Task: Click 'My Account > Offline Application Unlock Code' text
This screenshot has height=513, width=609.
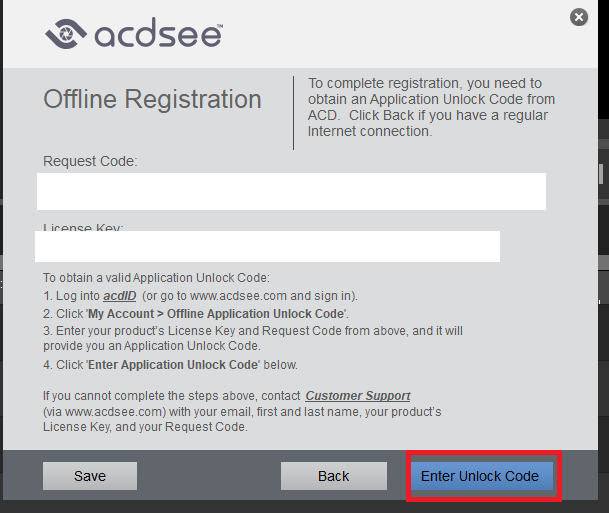Action: click(x=217, y=313)
